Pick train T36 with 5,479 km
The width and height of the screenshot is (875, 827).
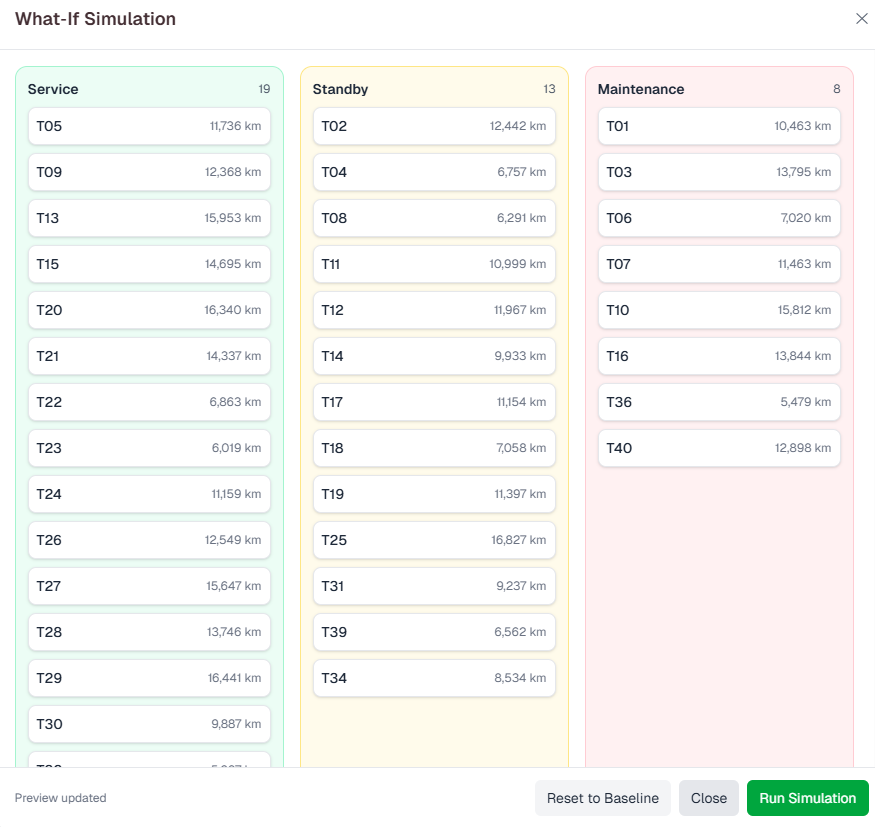tap(719, 402)
